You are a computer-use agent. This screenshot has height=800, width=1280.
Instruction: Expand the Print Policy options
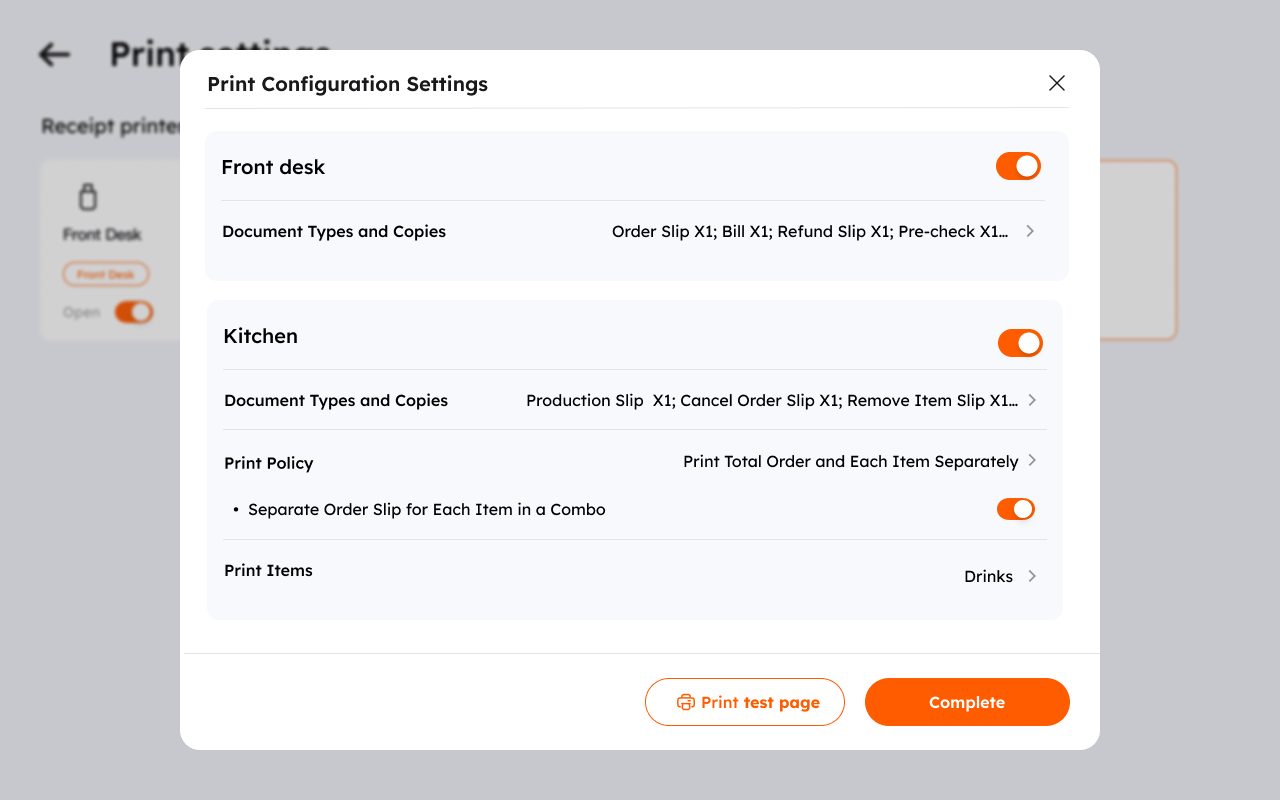[1034, 461]
